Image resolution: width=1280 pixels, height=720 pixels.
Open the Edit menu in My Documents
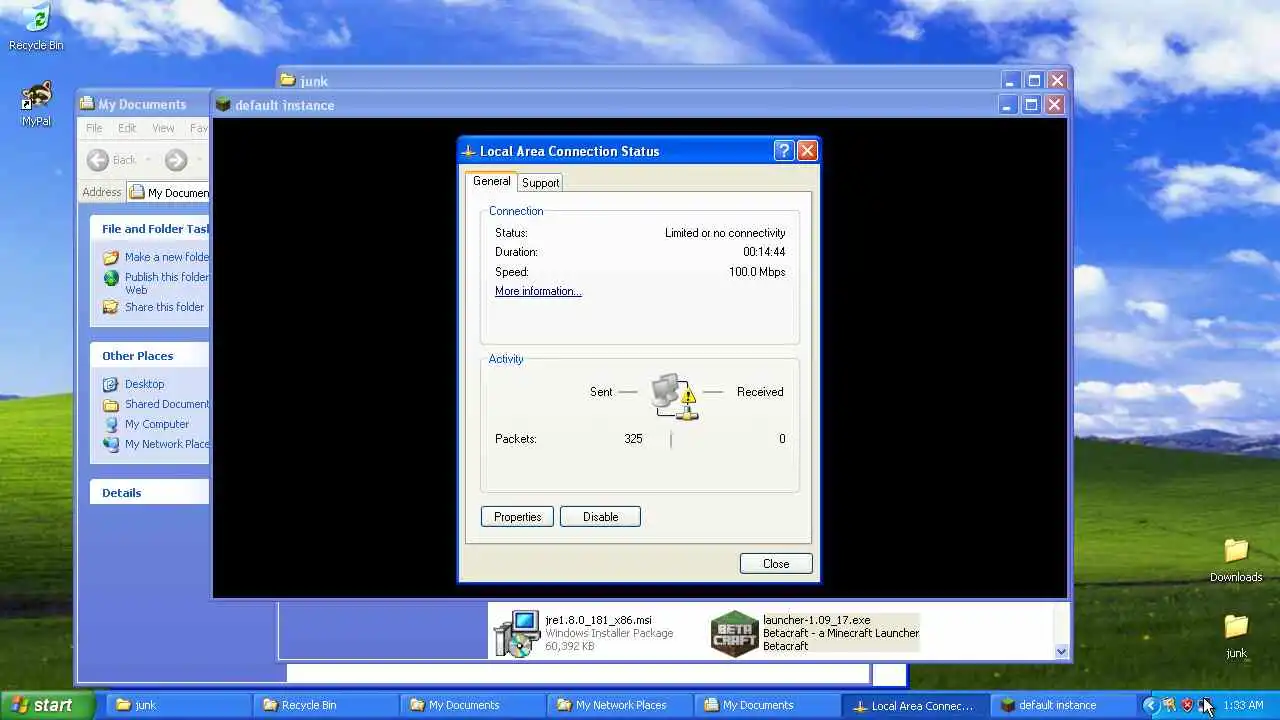127,128
